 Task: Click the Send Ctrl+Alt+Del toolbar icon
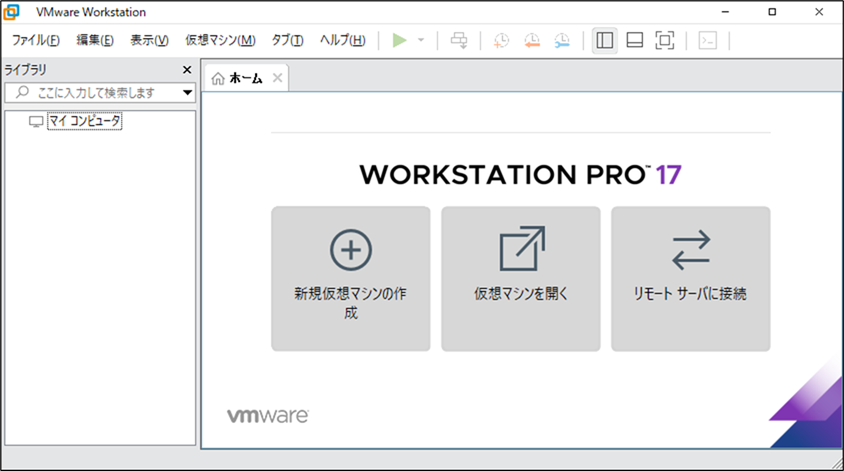[x=459, y=40]
